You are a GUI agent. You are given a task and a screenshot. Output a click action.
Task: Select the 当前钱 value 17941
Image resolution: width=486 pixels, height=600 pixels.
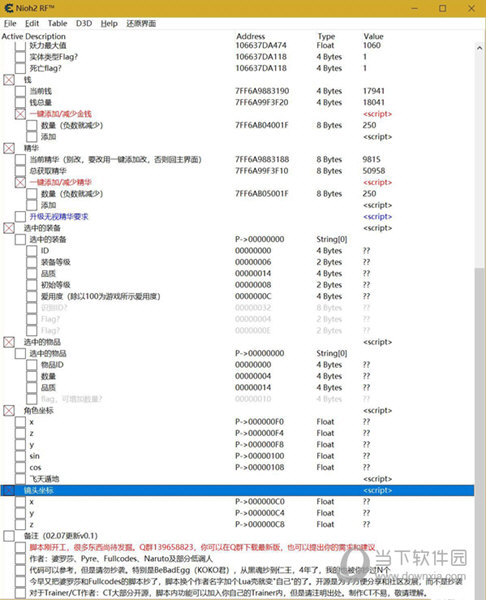point(373,91)
